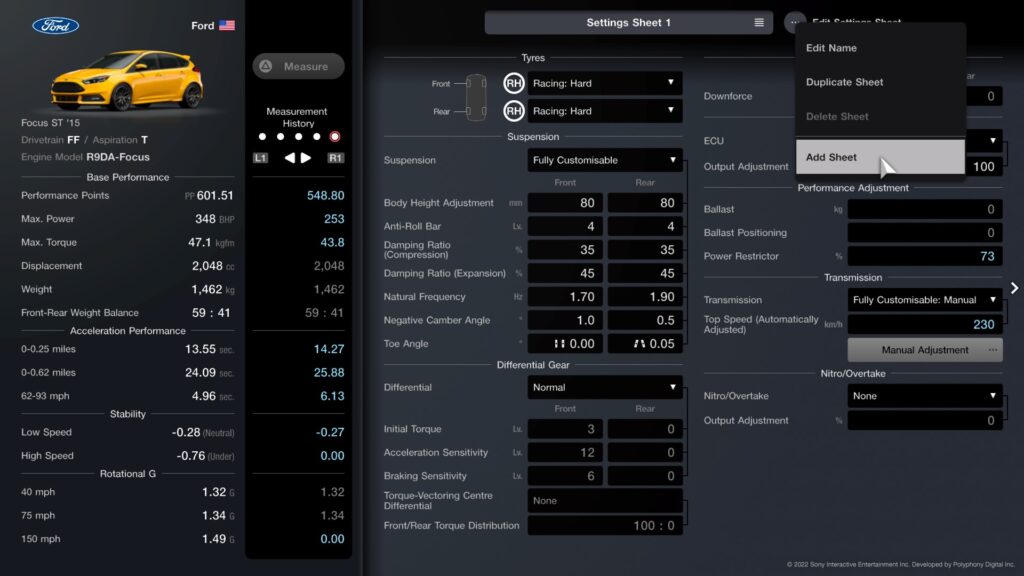Click the R1 shoulder button icon
The image size is (1024, 576).
click(x=336, y=157)
